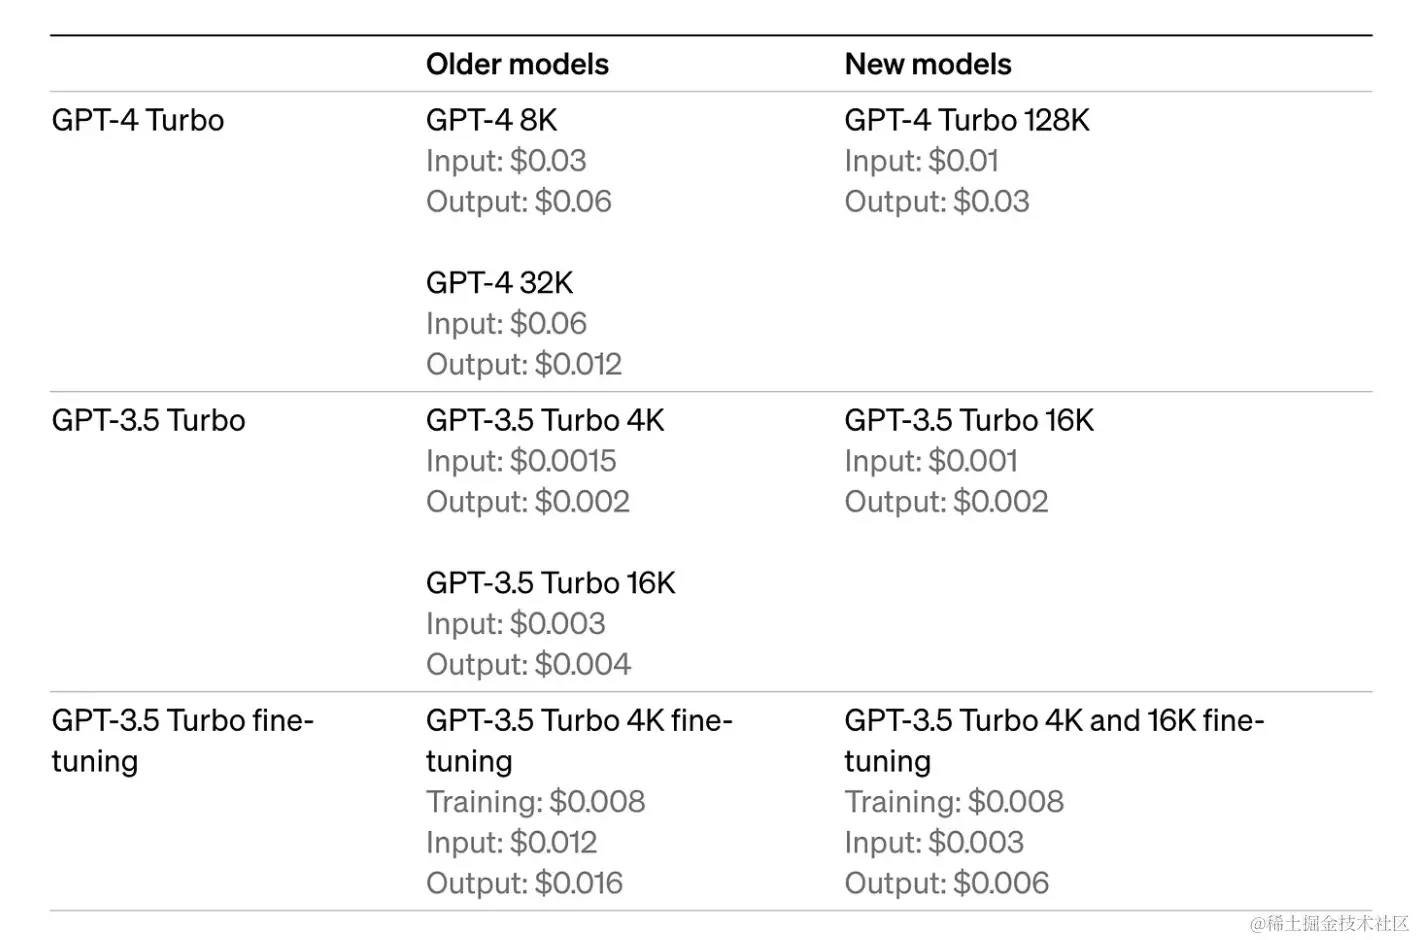Image resolution: width=1416 pixels, height=940 pixels.
Task: Select "Output: $0.06" under GPT-4 8K
Action: [x=518, y=202]
